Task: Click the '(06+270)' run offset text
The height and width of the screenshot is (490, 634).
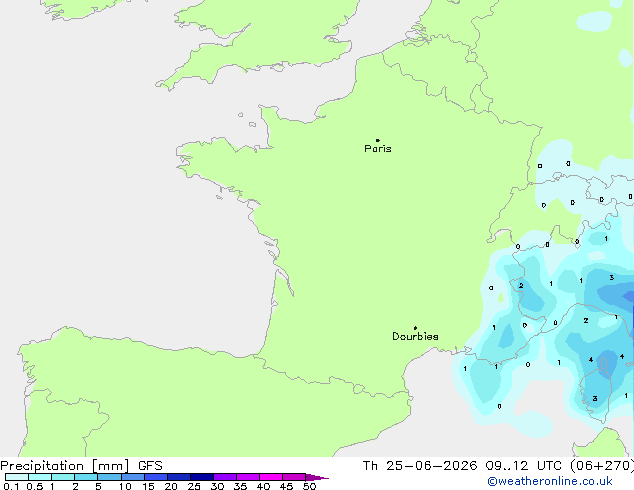Action: 602,466
